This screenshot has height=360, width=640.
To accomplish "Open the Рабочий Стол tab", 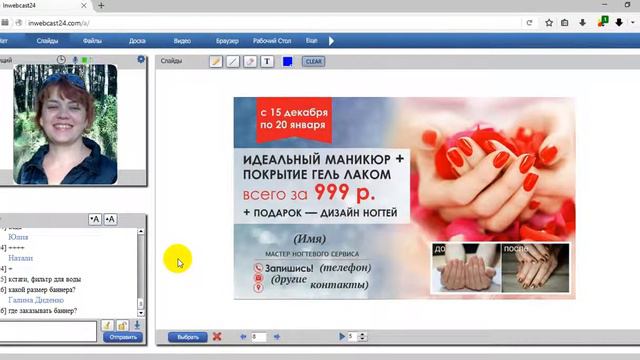I will tap(272, 41).
